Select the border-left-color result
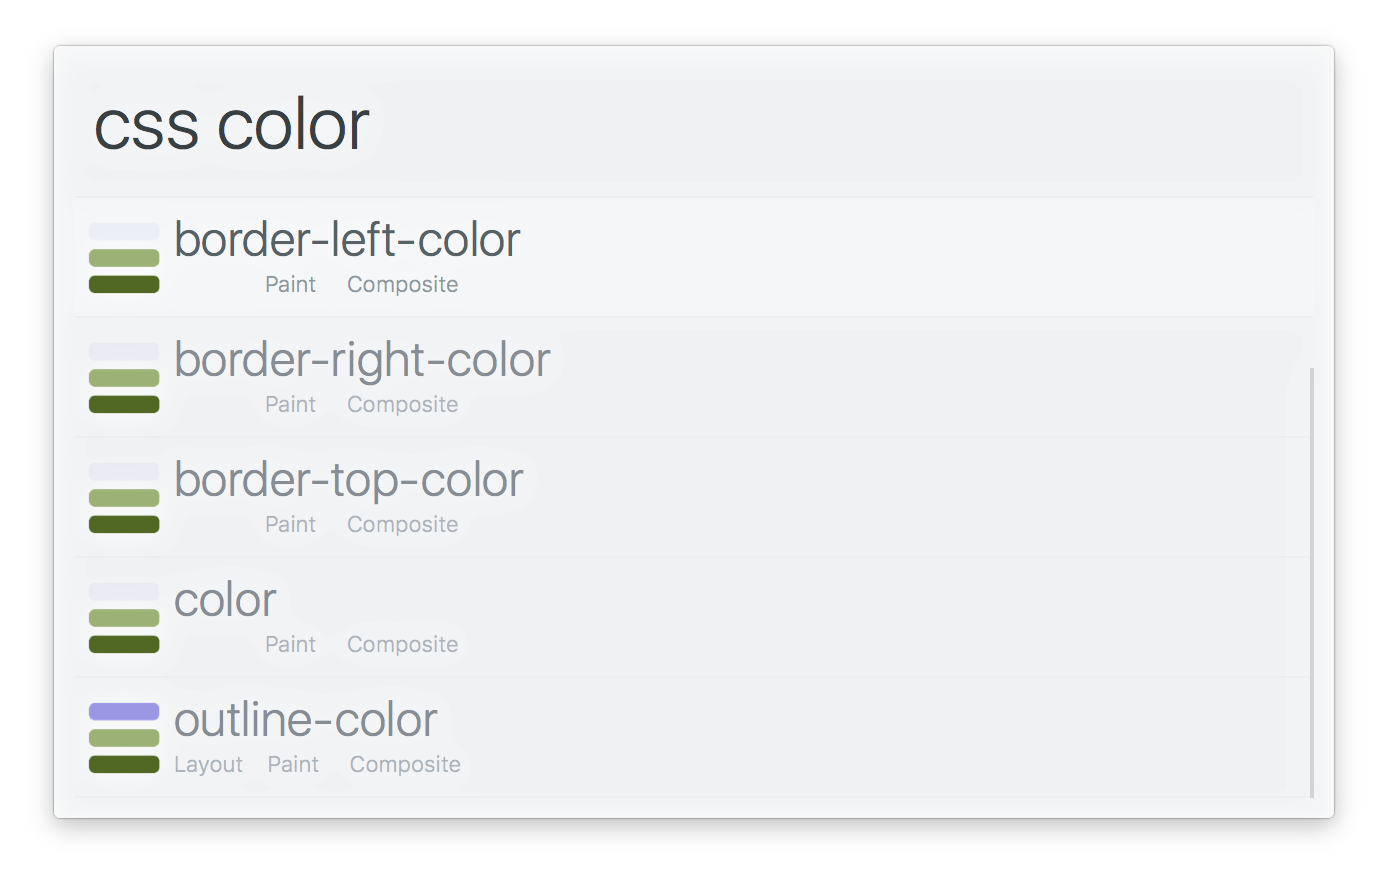Screen dimensions: 1388x880 pyautogui.click(x=693, y=257)
